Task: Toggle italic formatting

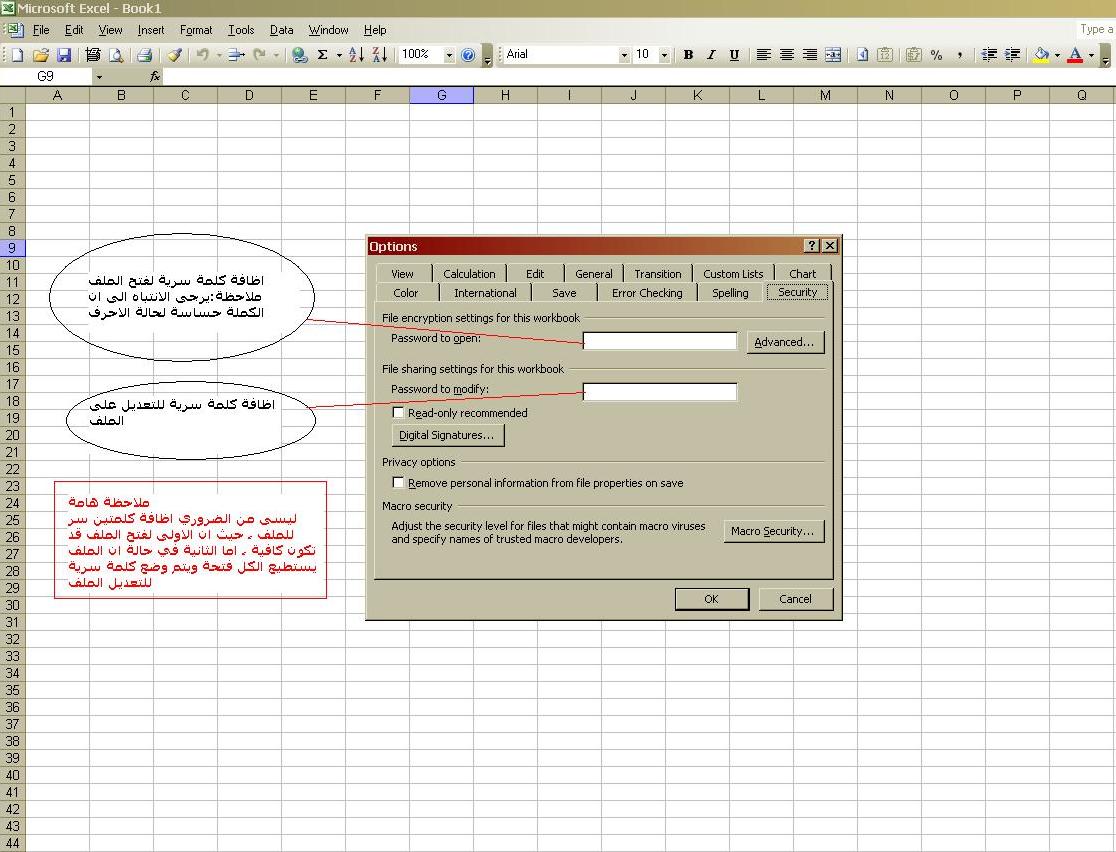Action: 711,55
